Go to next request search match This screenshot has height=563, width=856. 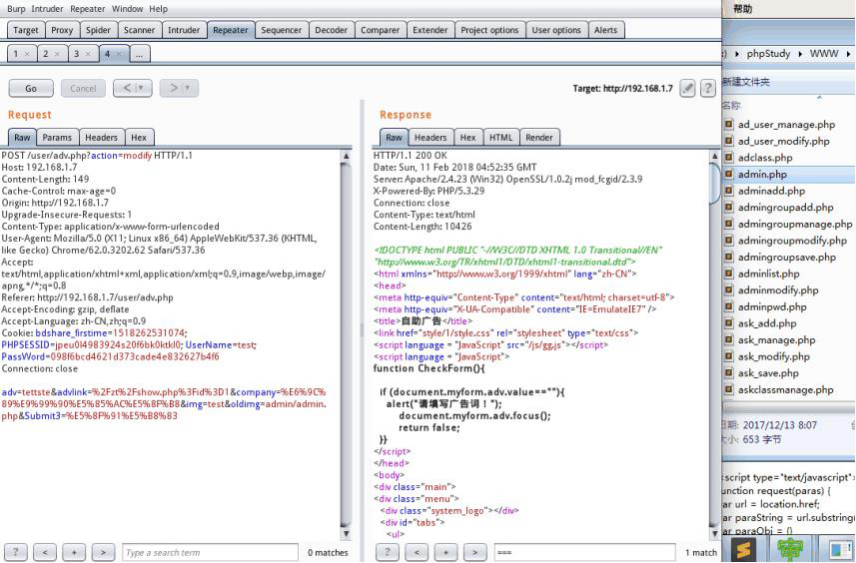[x=103, y=553]
